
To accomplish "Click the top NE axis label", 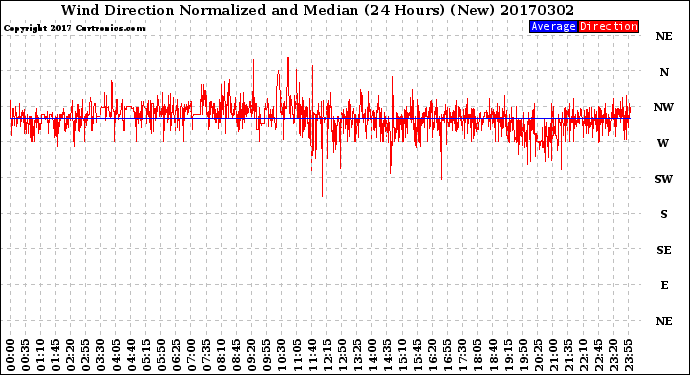I will (664, 36).
